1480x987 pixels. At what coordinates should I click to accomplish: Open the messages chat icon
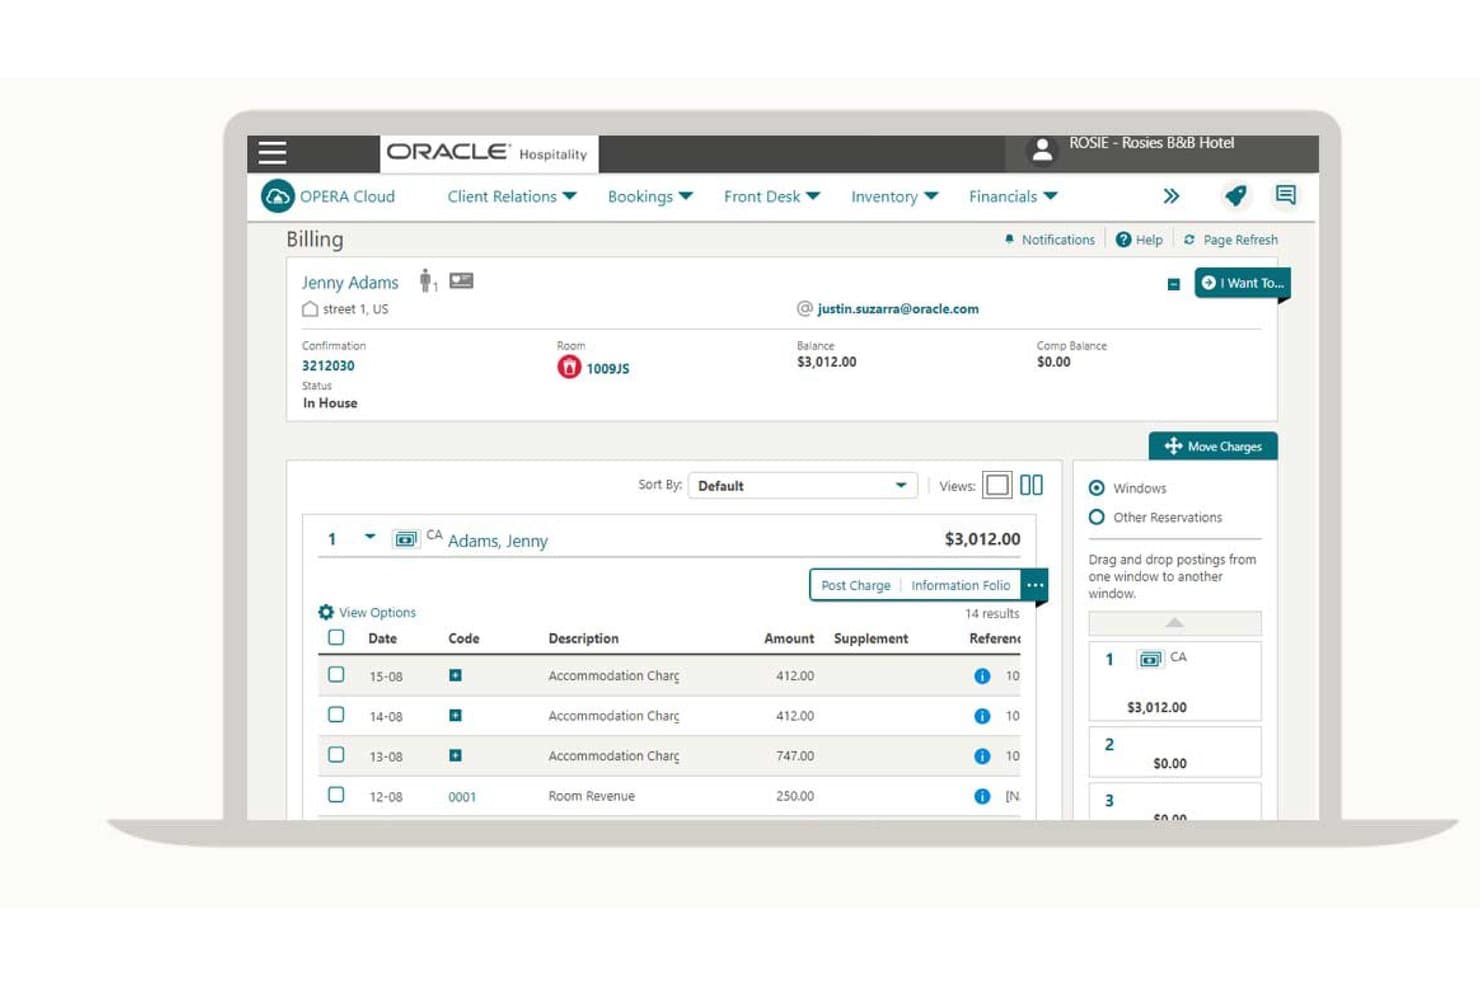point(1286,195)
